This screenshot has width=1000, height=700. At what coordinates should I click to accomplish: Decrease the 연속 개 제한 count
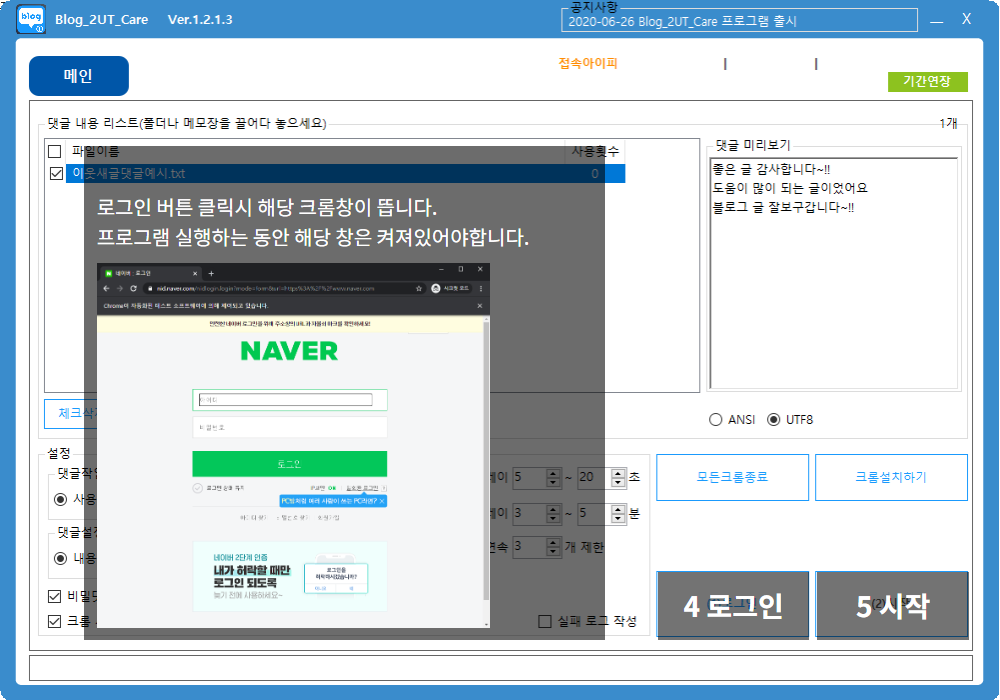tap(553, 551)
